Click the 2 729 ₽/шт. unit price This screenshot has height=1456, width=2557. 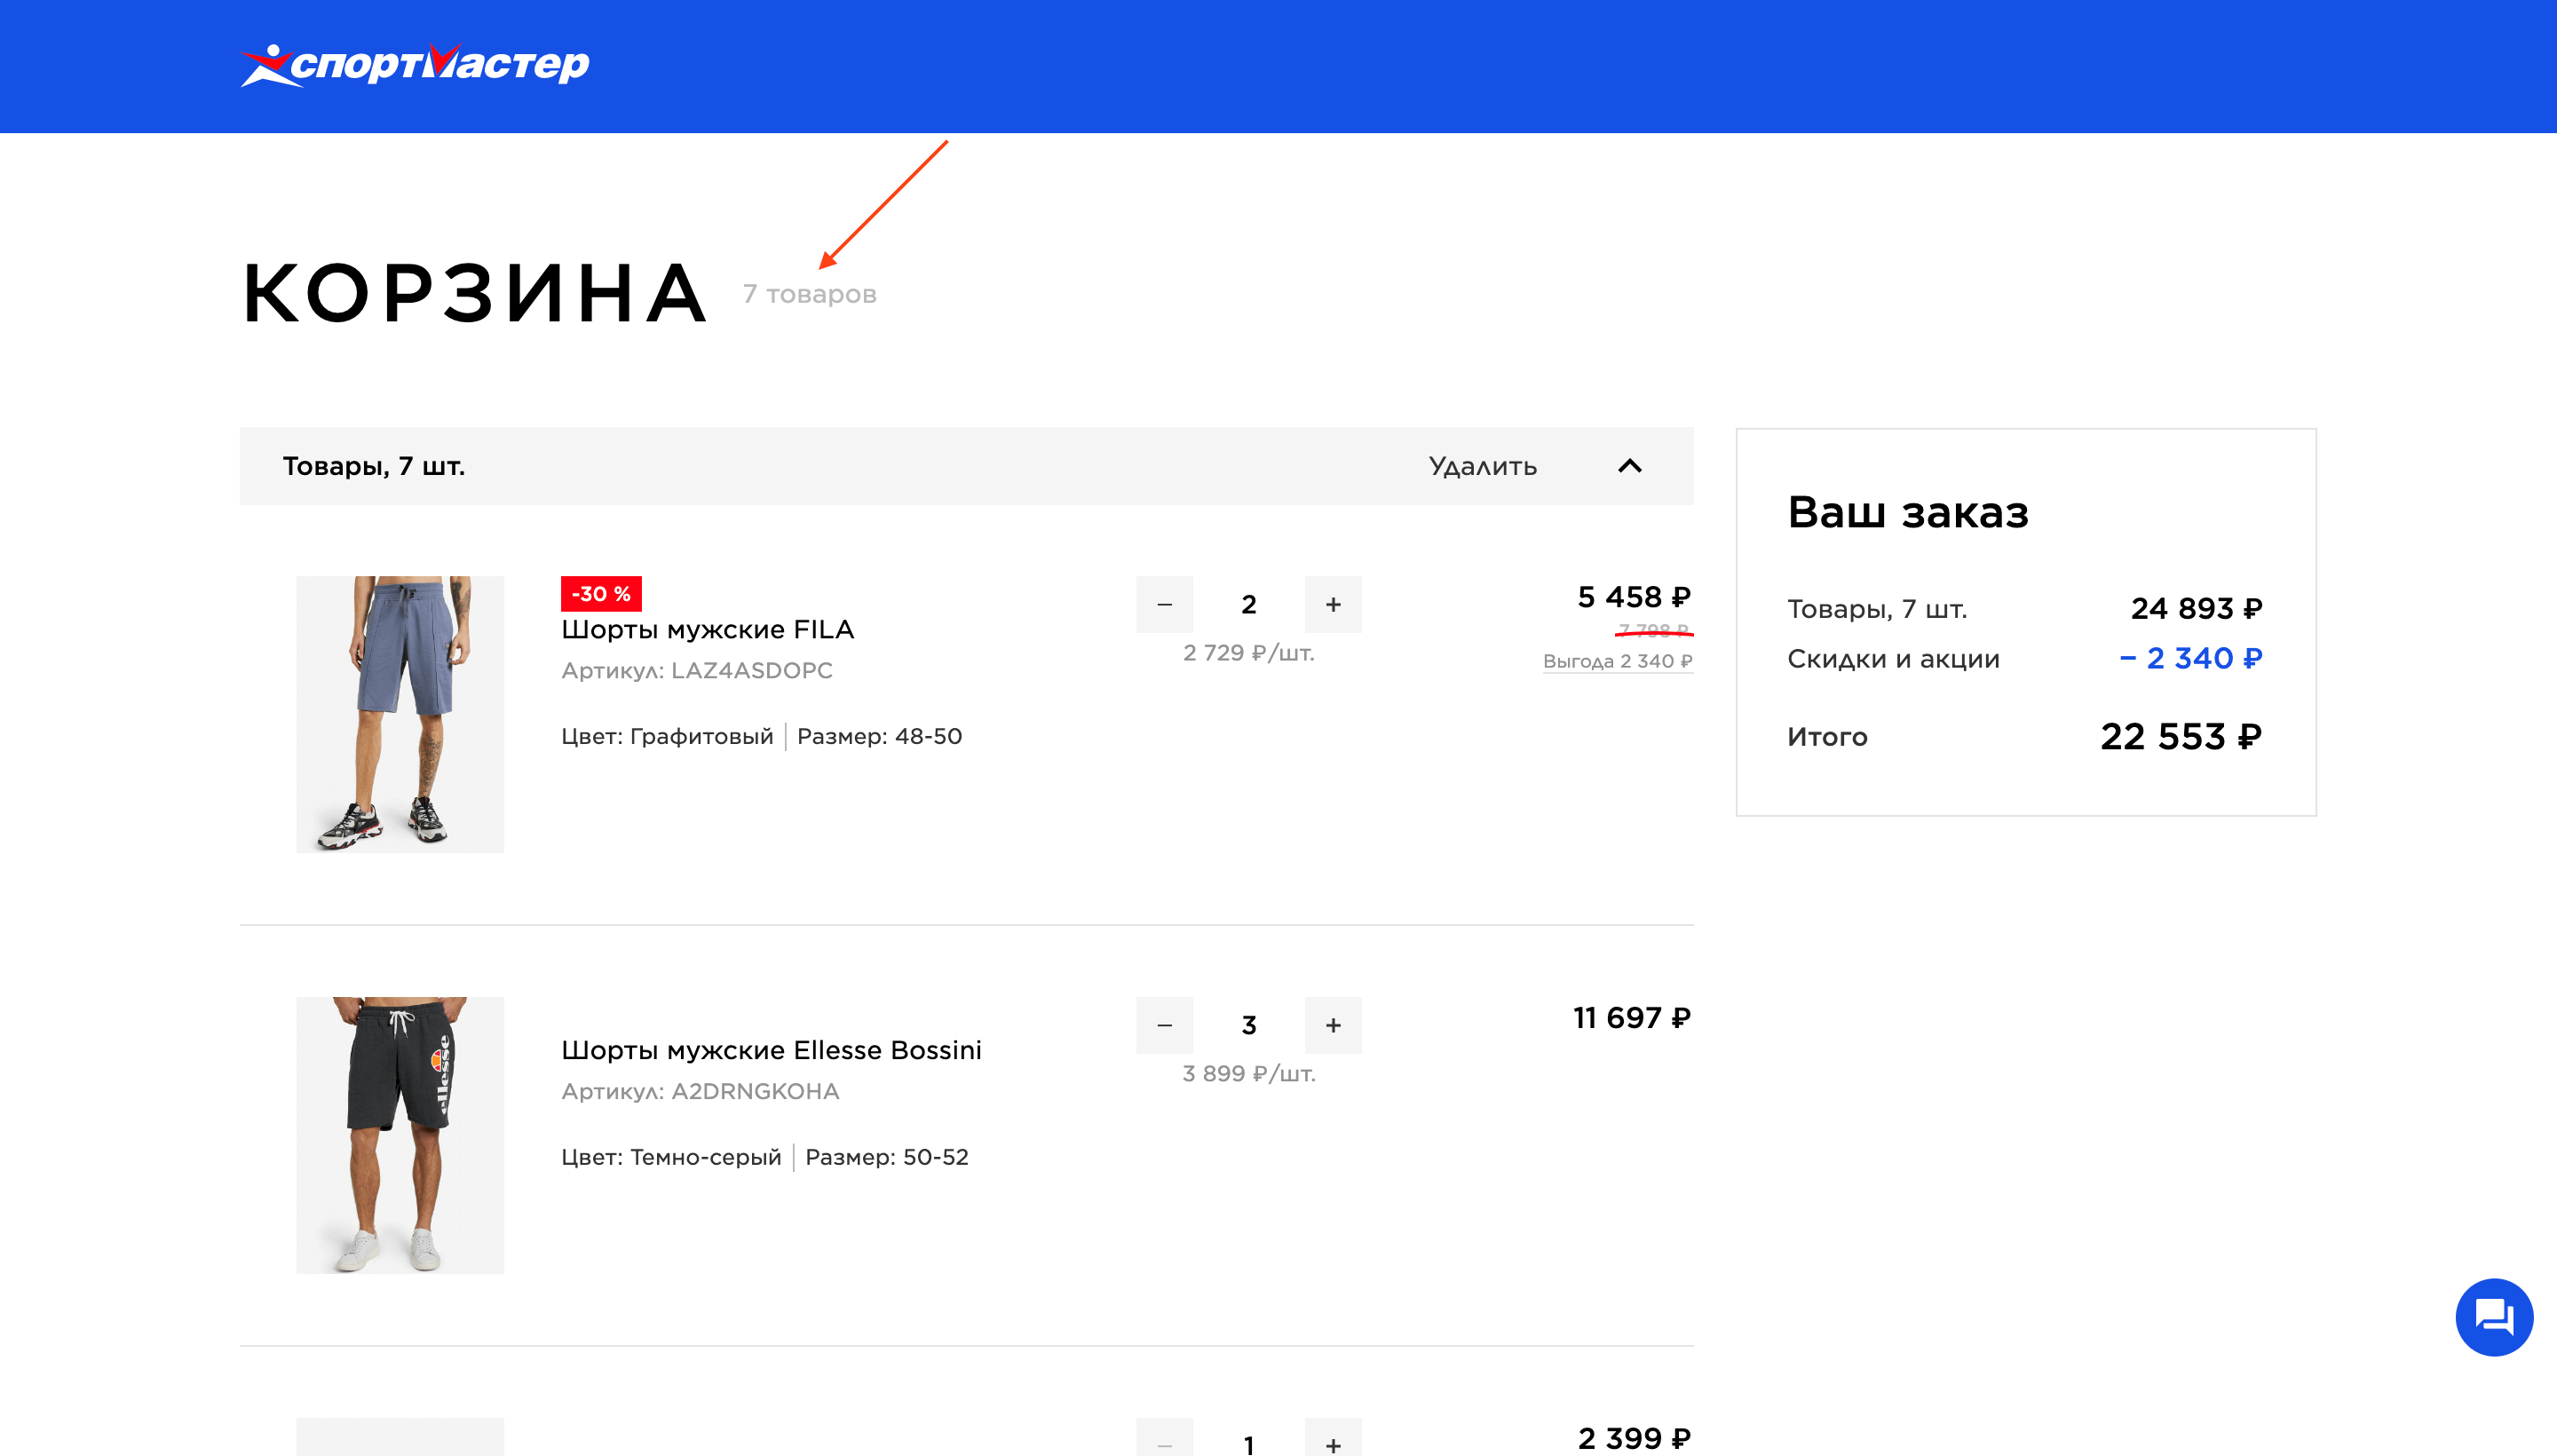click(x=1248, y=653)
